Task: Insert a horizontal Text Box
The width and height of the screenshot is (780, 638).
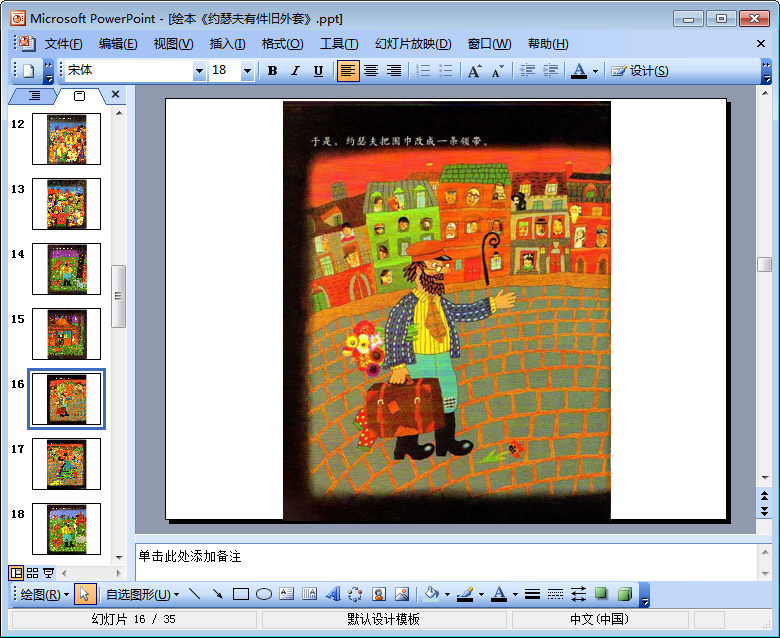Action: [287, 594]
